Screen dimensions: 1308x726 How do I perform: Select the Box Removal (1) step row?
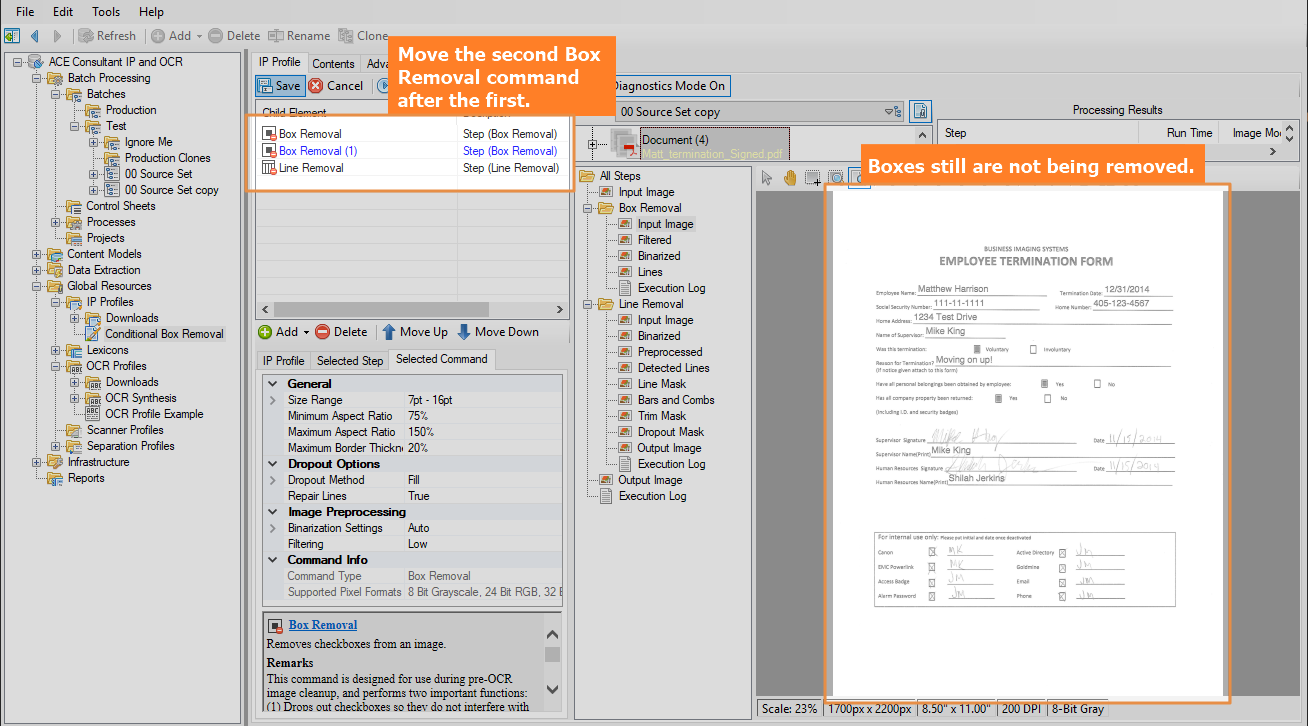pos(318,151)
